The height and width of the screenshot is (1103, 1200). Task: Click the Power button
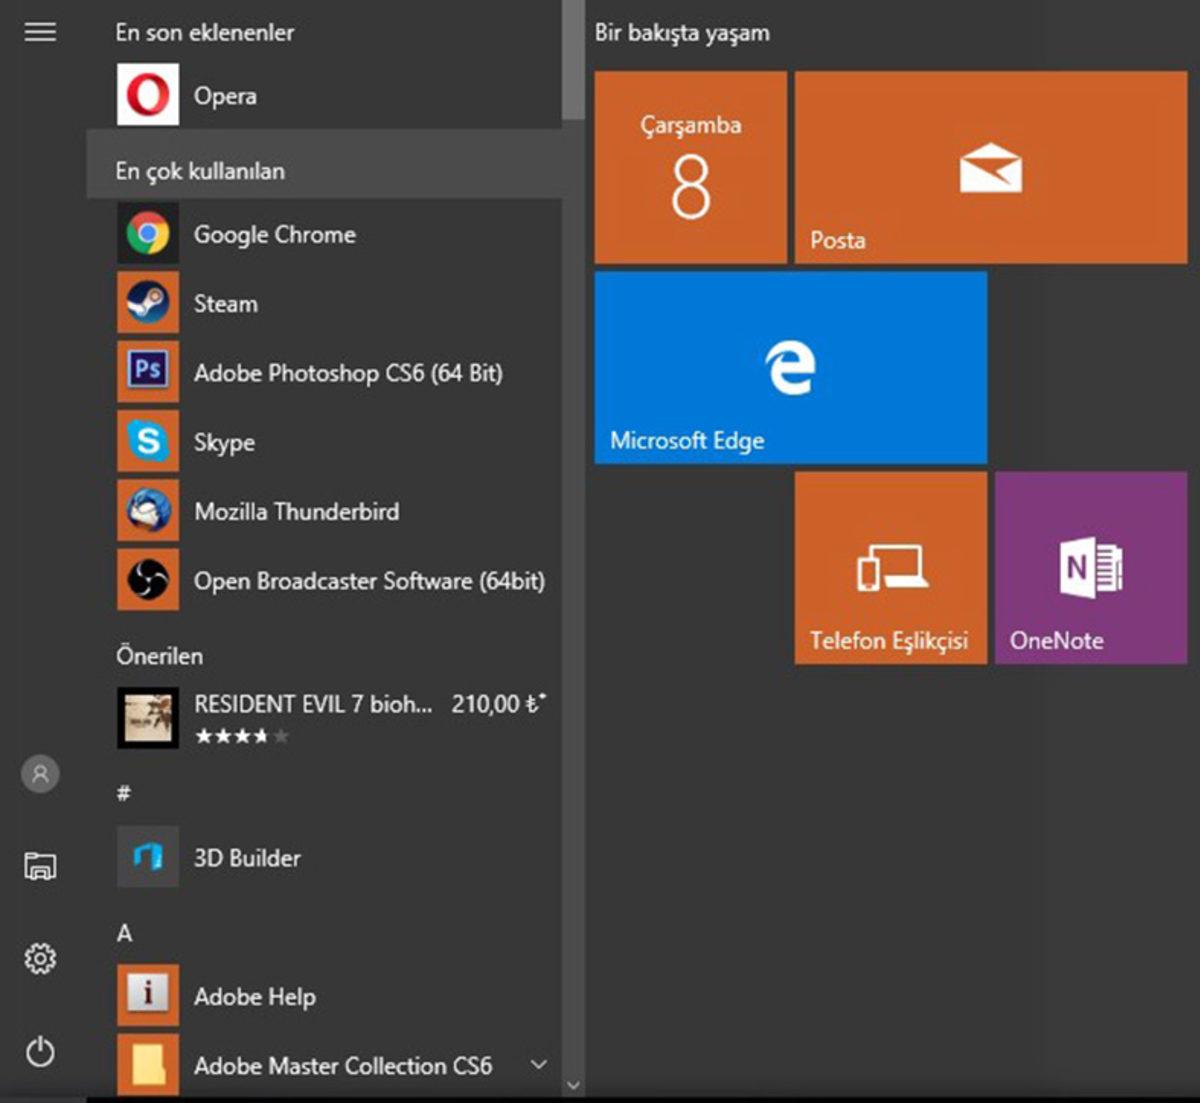pos(40,1052)
